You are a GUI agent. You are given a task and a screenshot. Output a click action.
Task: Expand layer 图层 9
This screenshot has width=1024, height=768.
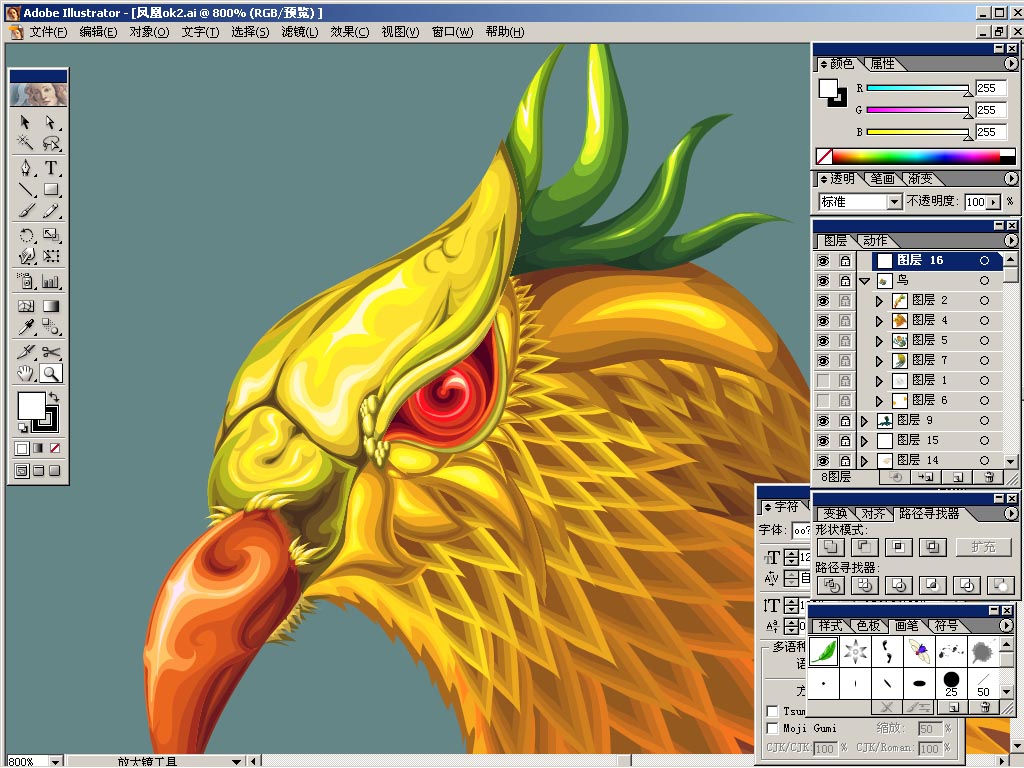[865, 421]
